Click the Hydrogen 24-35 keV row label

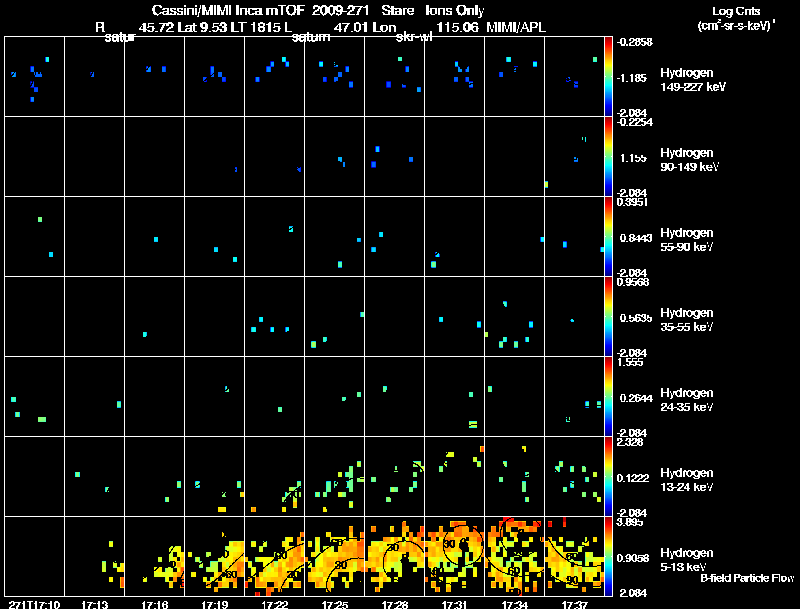[687, 400]
